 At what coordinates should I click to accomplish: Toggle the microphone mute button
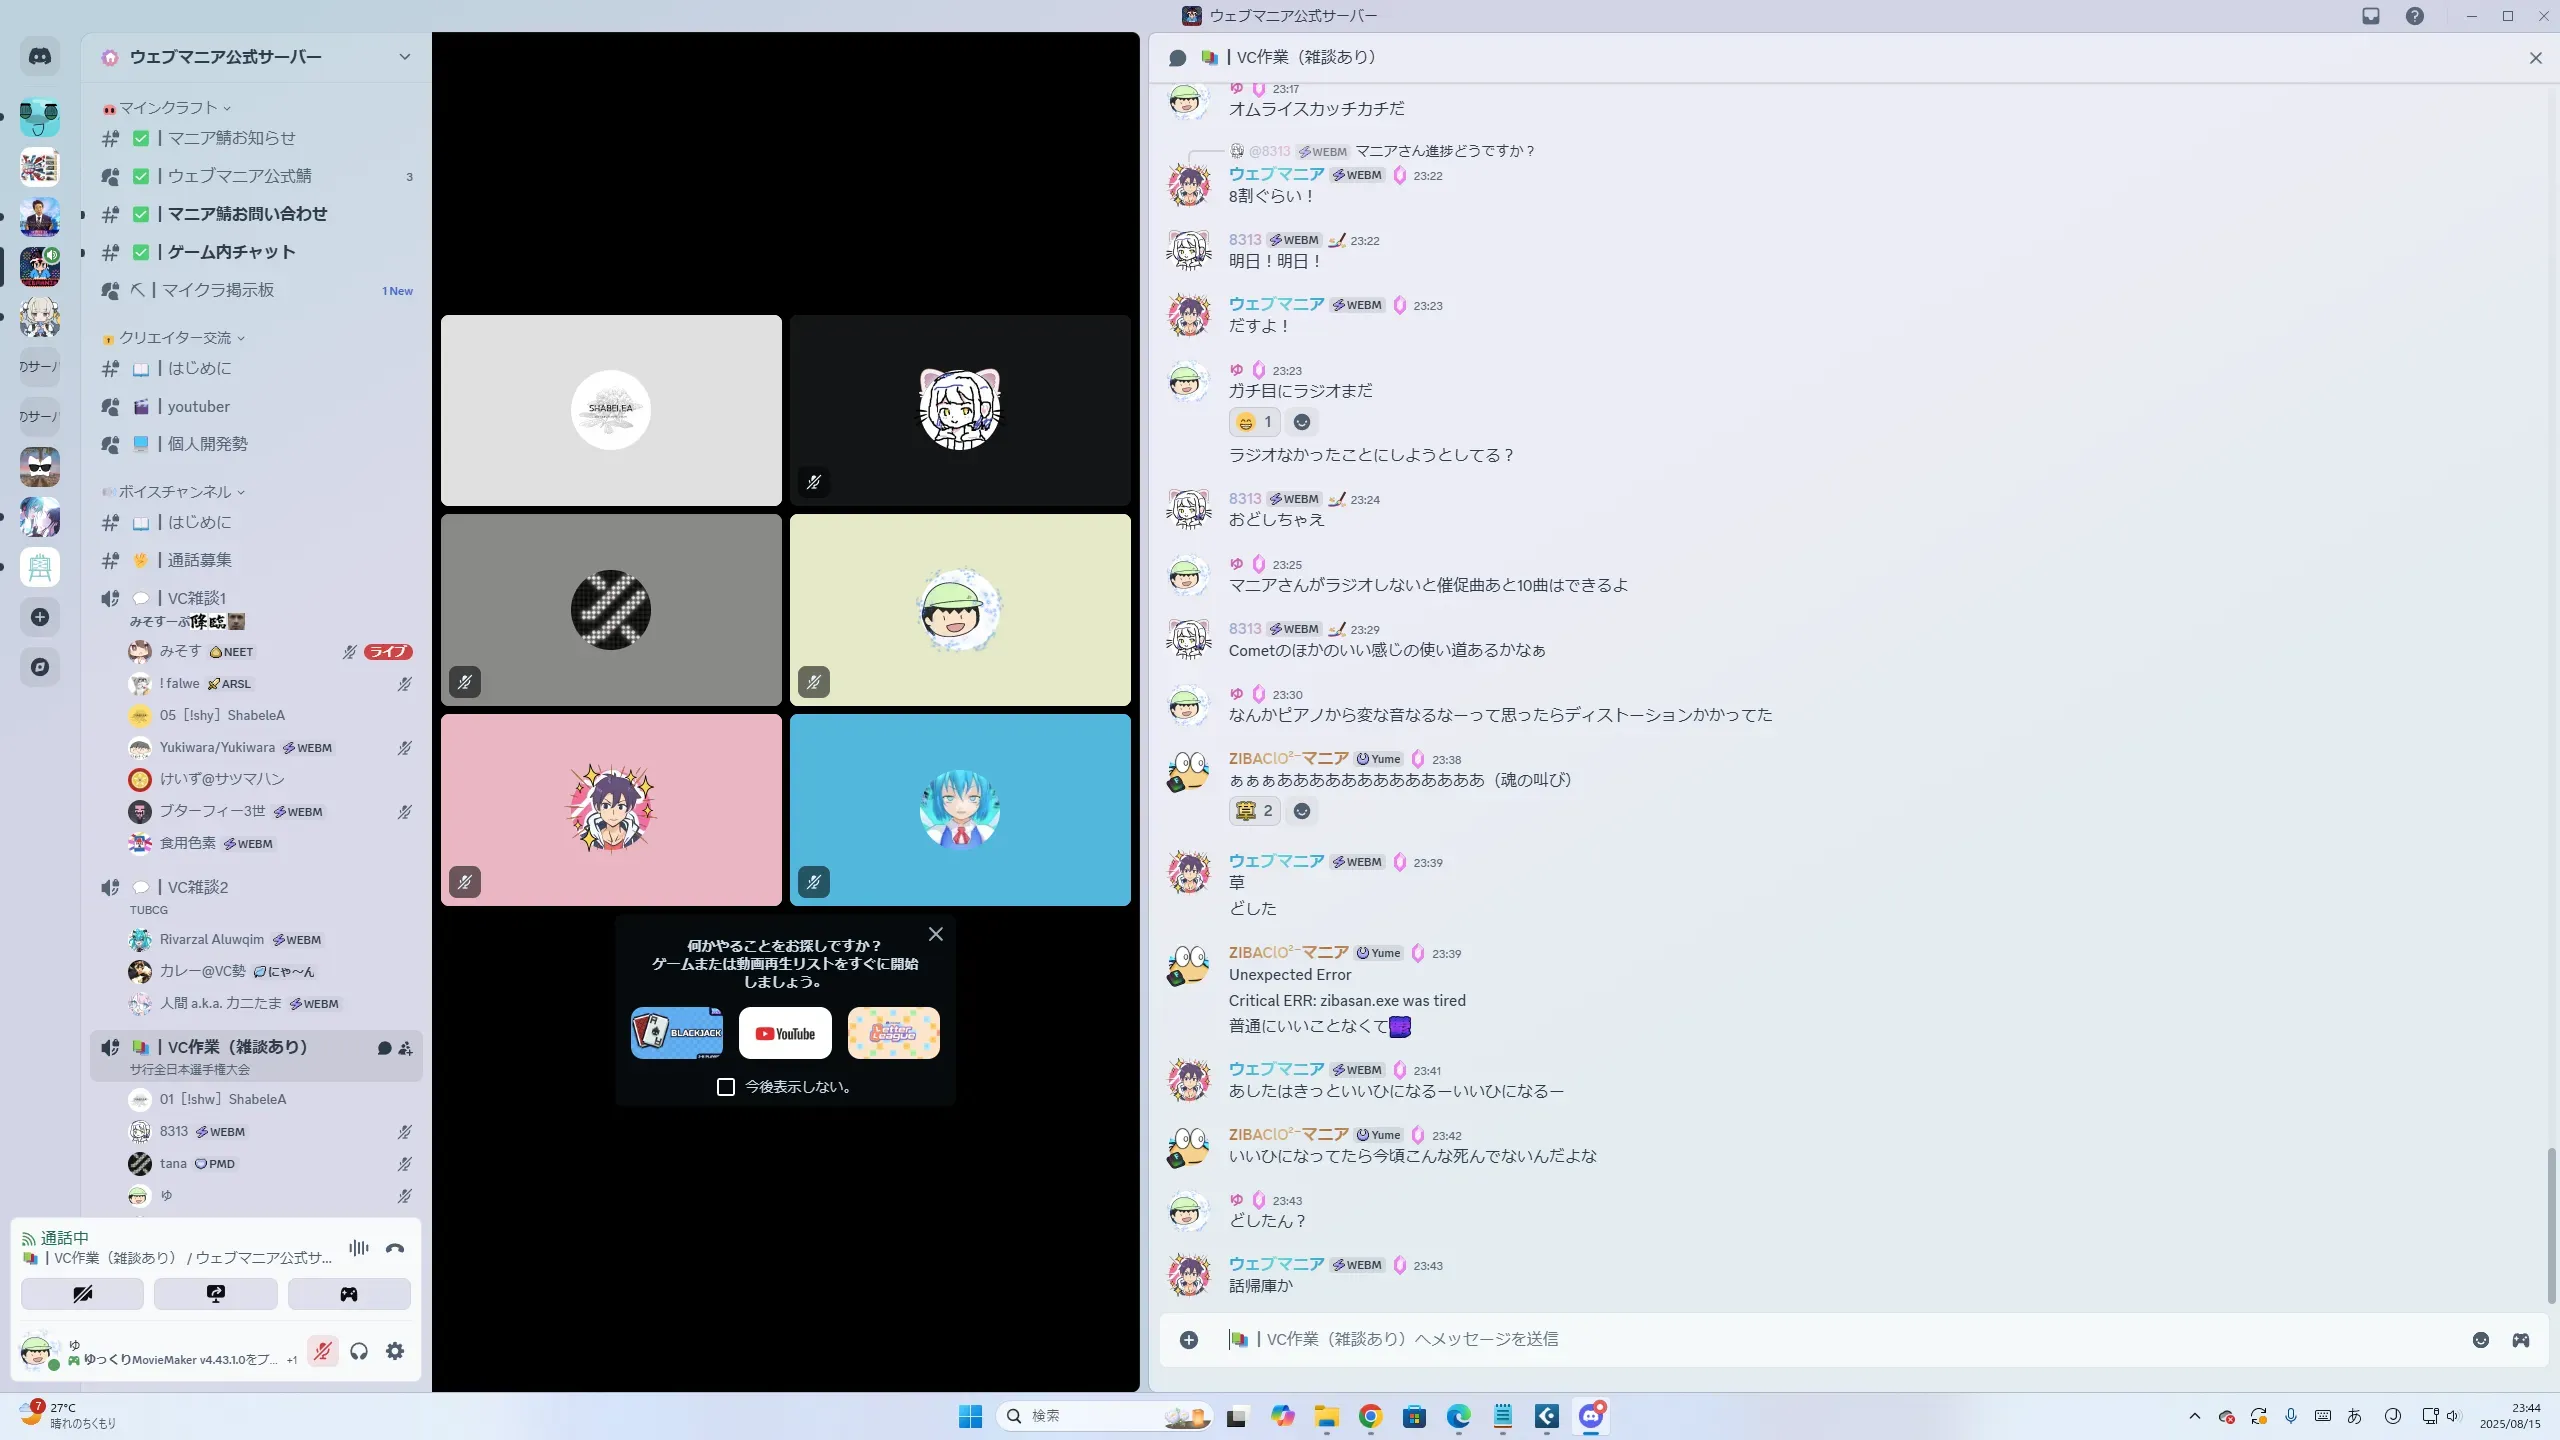pyautogui.click(x=322, y=1352)
